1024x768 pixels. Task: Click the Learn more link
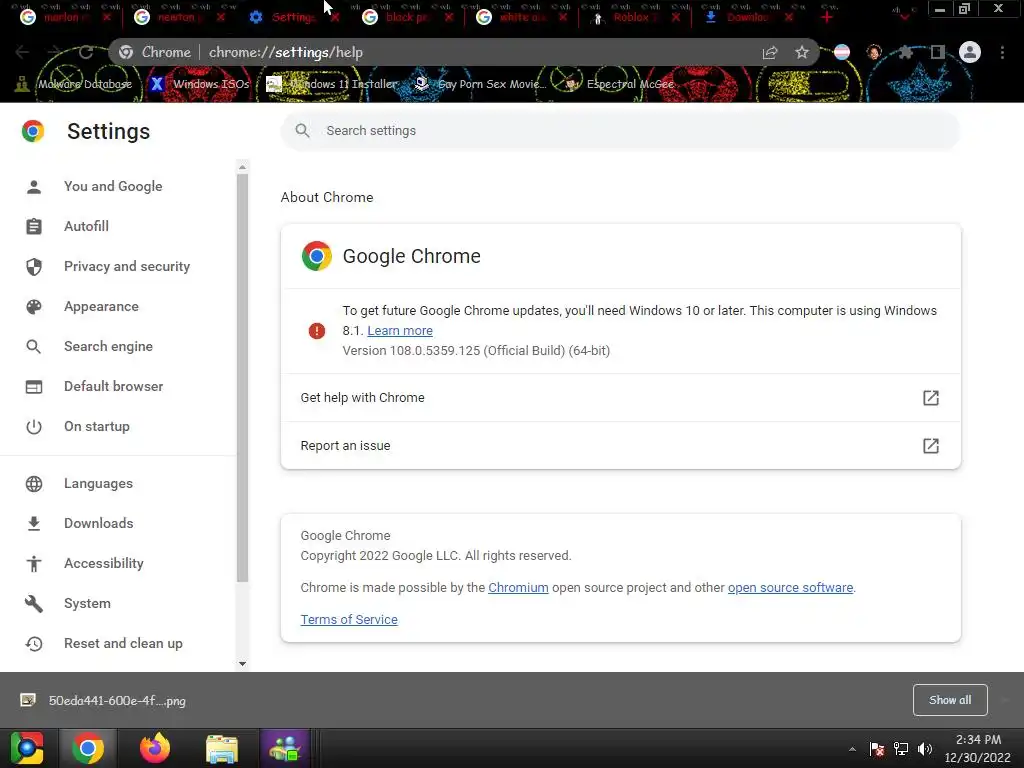(400, 330)
